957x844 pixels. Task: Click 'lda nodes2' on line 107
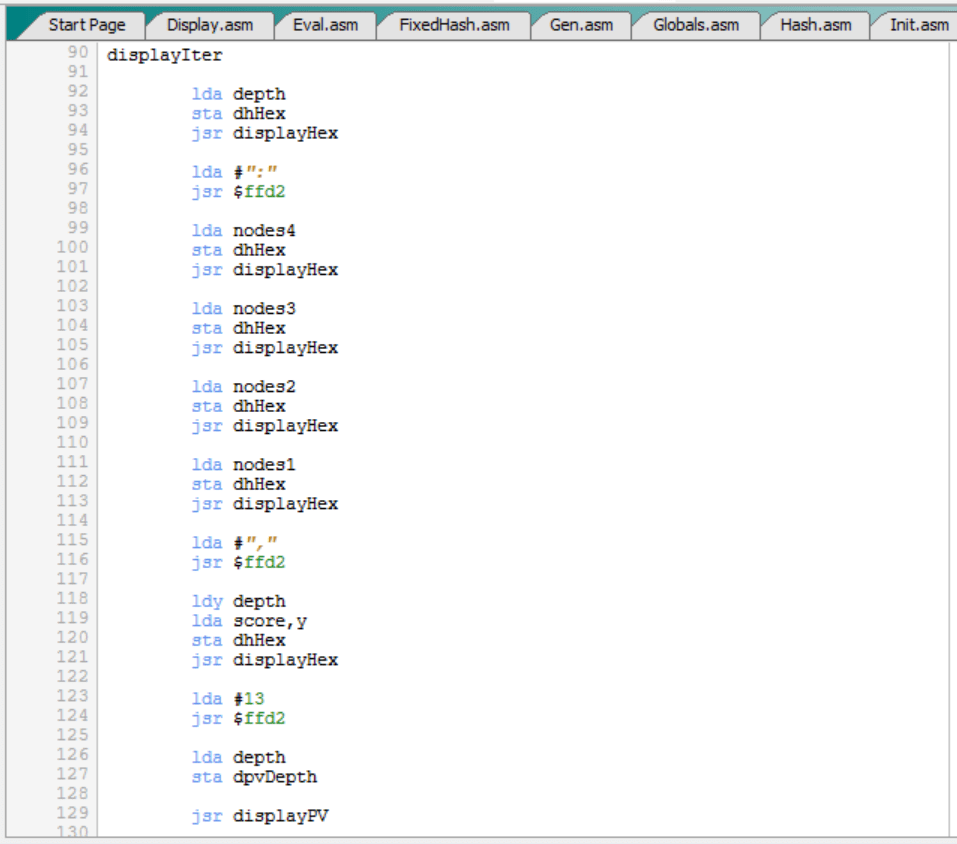tap(243, 387)
